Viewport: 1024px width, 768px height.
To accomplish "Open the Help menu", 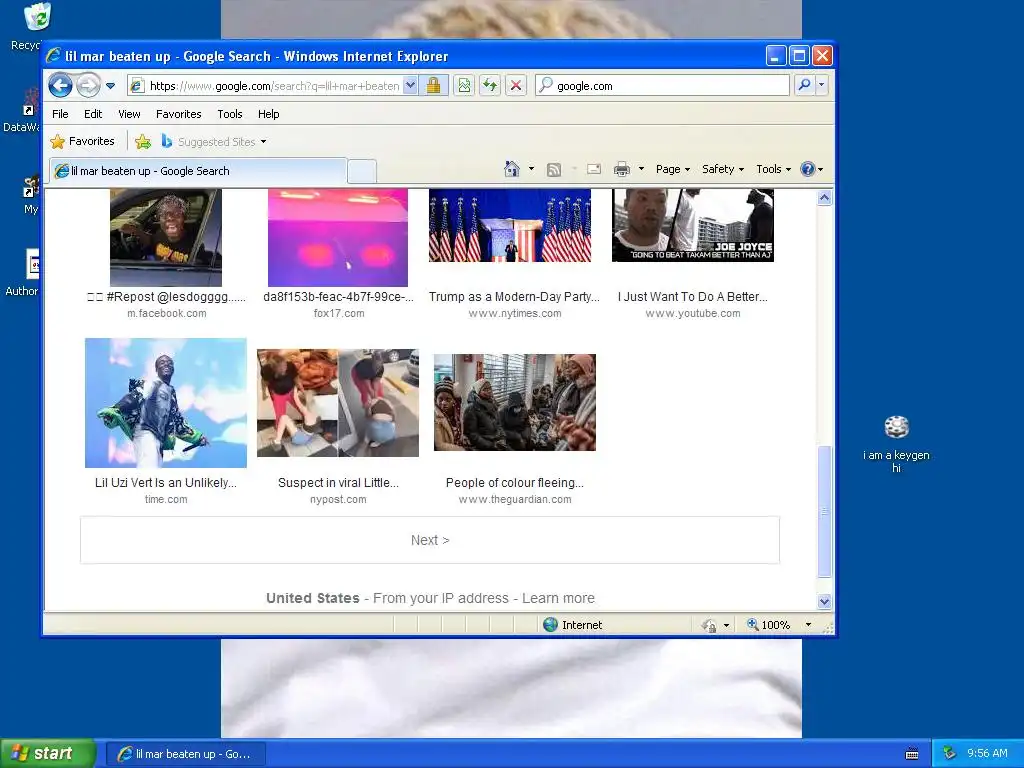I will pos(268,114).
